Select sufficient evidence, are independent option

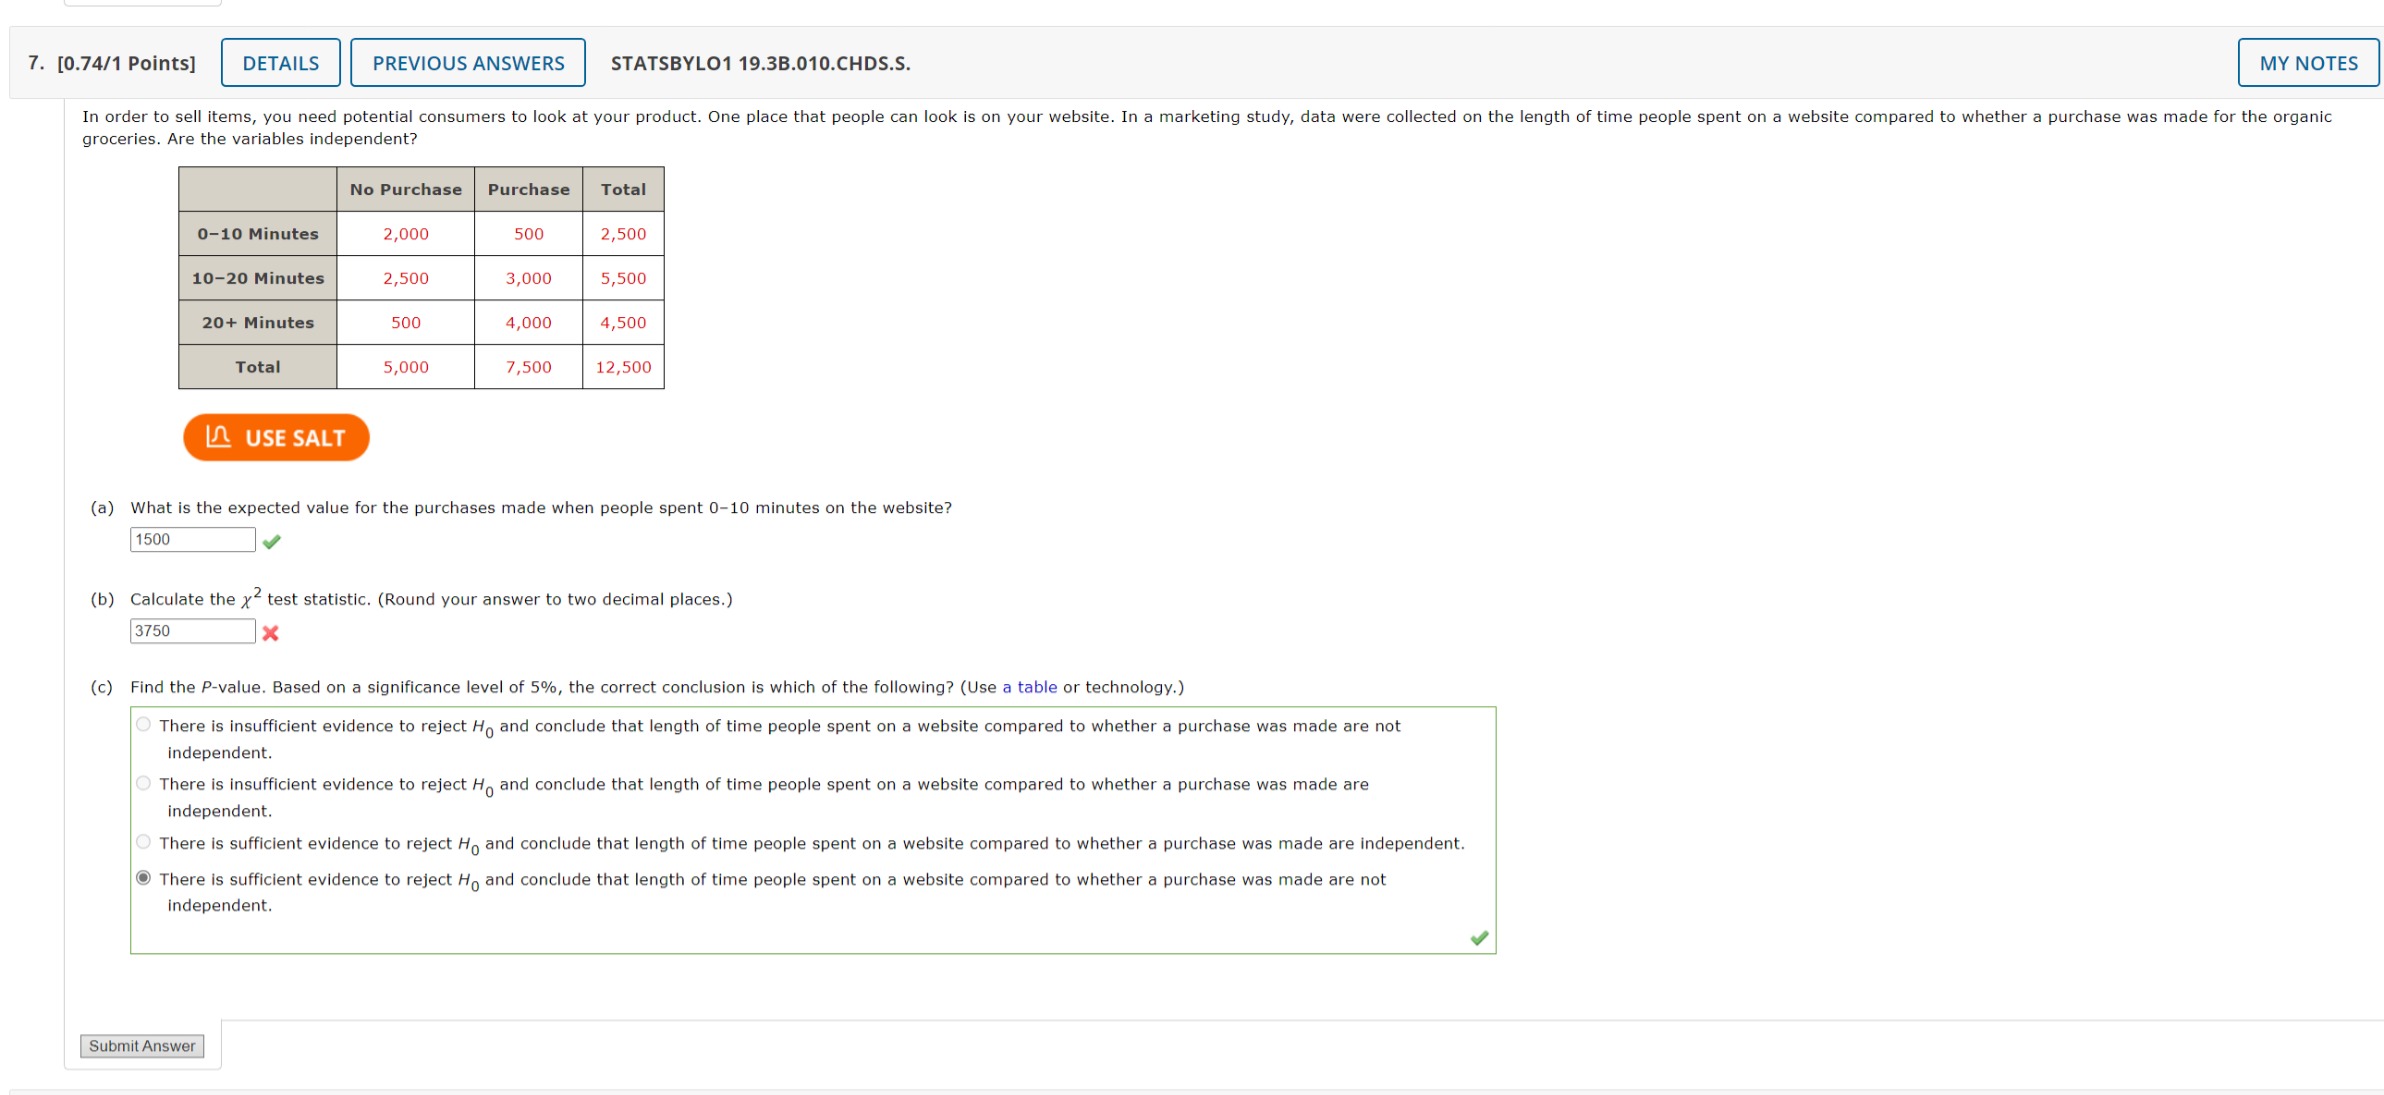[144, 842]
